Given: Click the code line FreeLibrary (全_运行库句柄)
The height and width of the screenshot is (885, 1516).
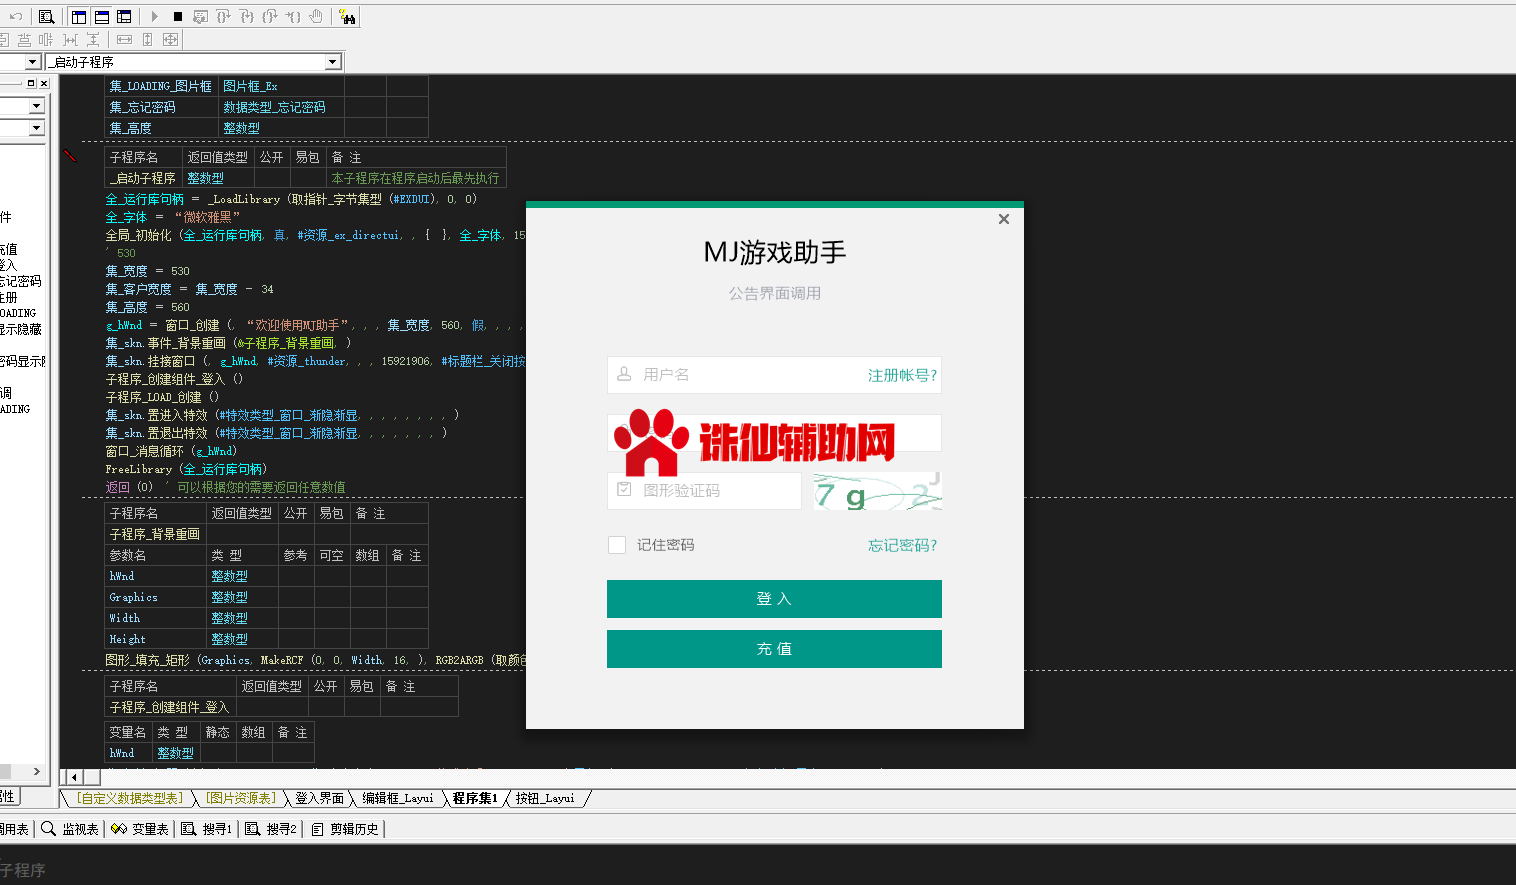Looking at the screenshot, I should 186,469.
